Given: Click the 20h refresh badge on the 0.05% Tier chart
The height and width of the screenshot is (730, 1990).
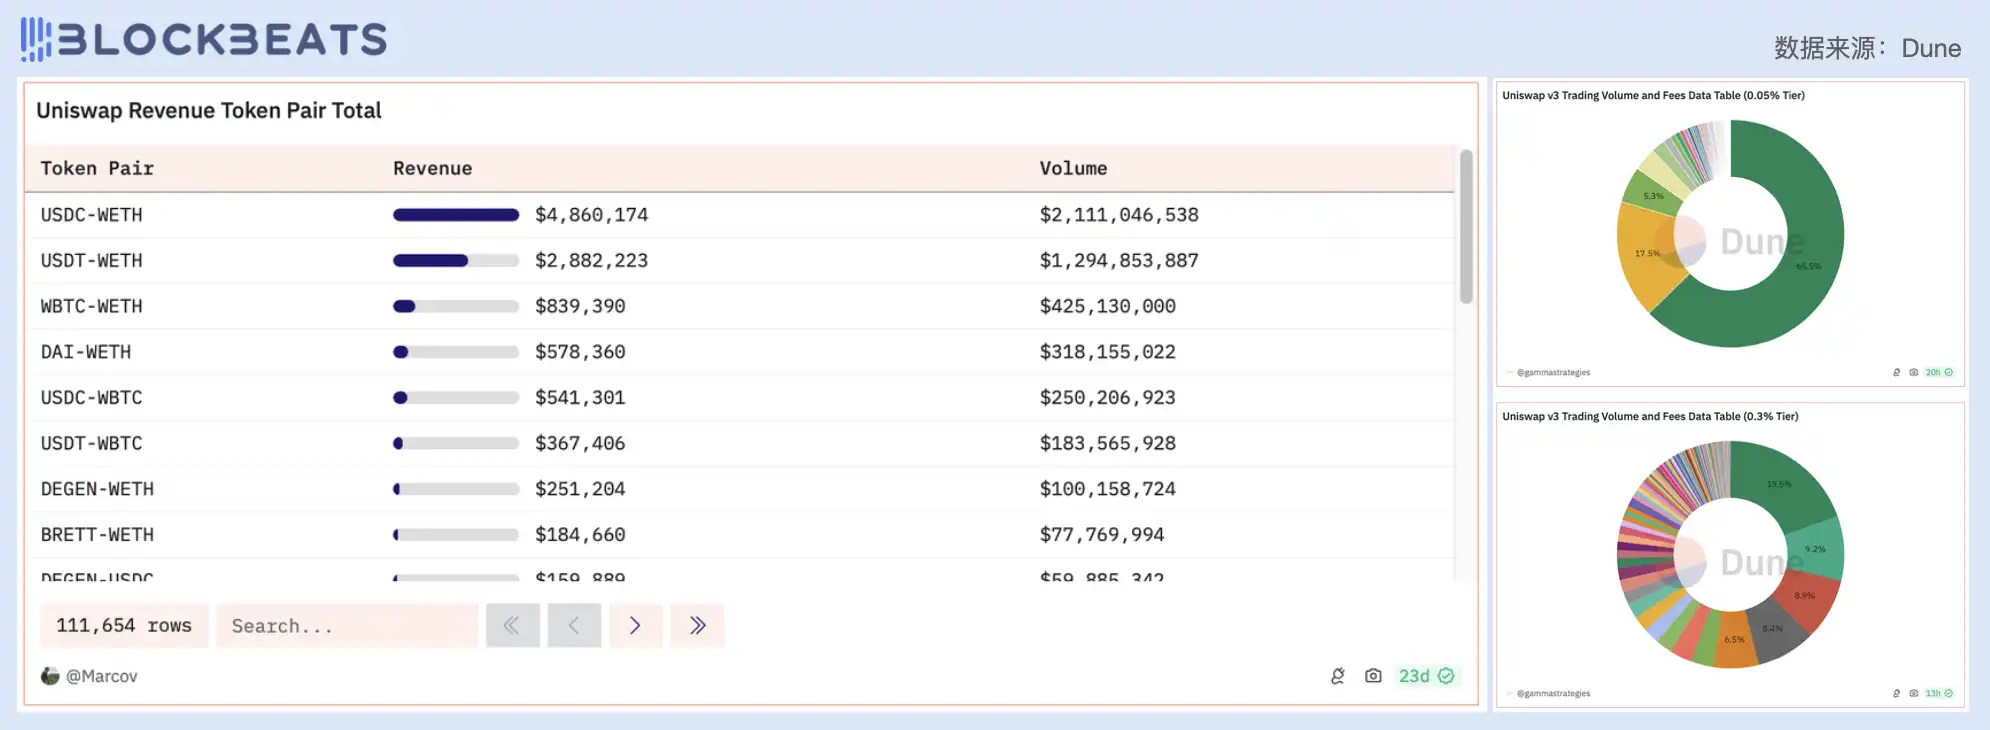Looking at the screenshot, I should 1938,372.
